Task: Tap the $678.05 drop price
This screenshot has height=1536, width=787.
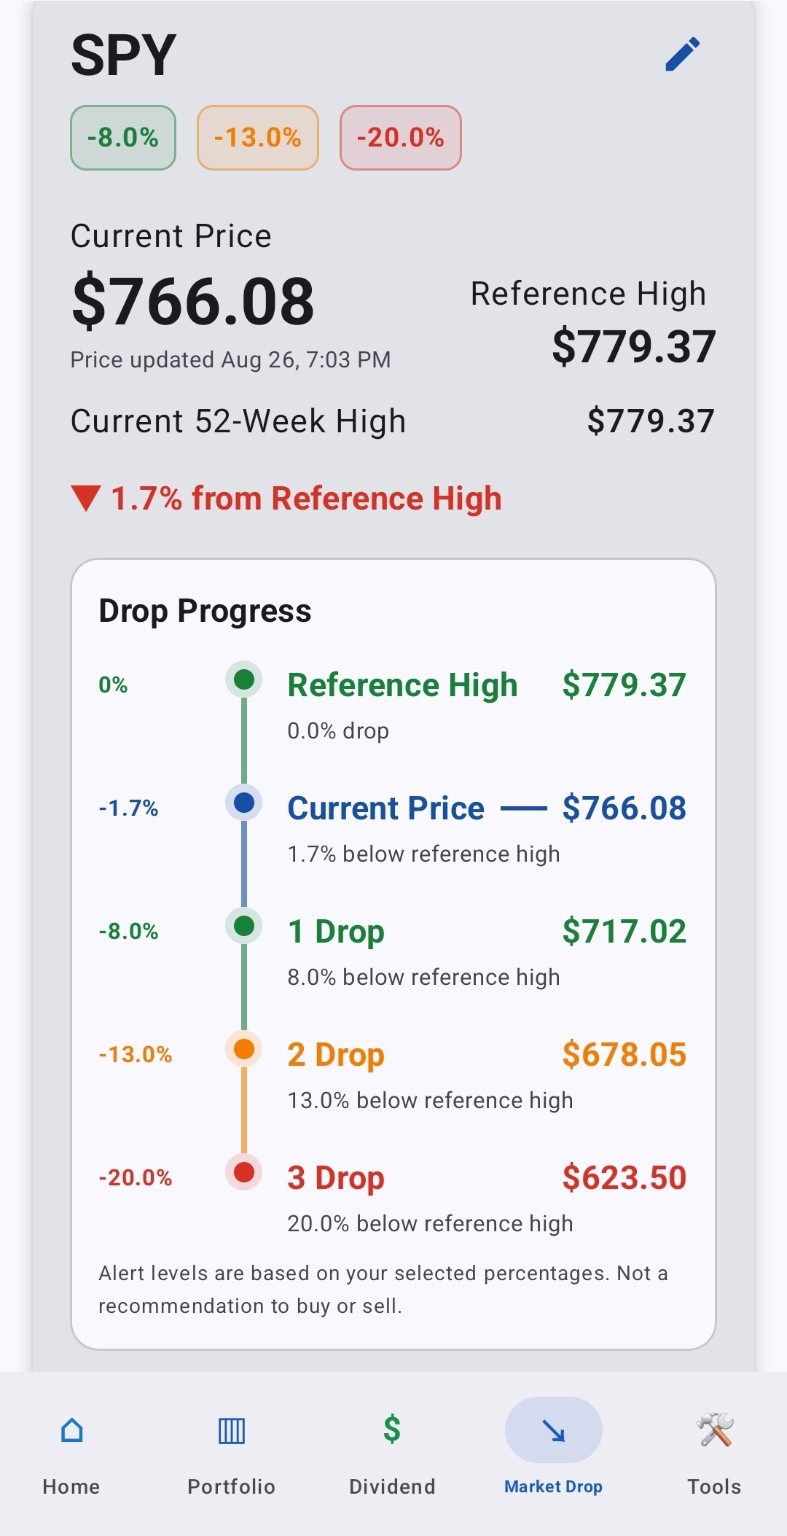Action: (x=624, y=1054)
